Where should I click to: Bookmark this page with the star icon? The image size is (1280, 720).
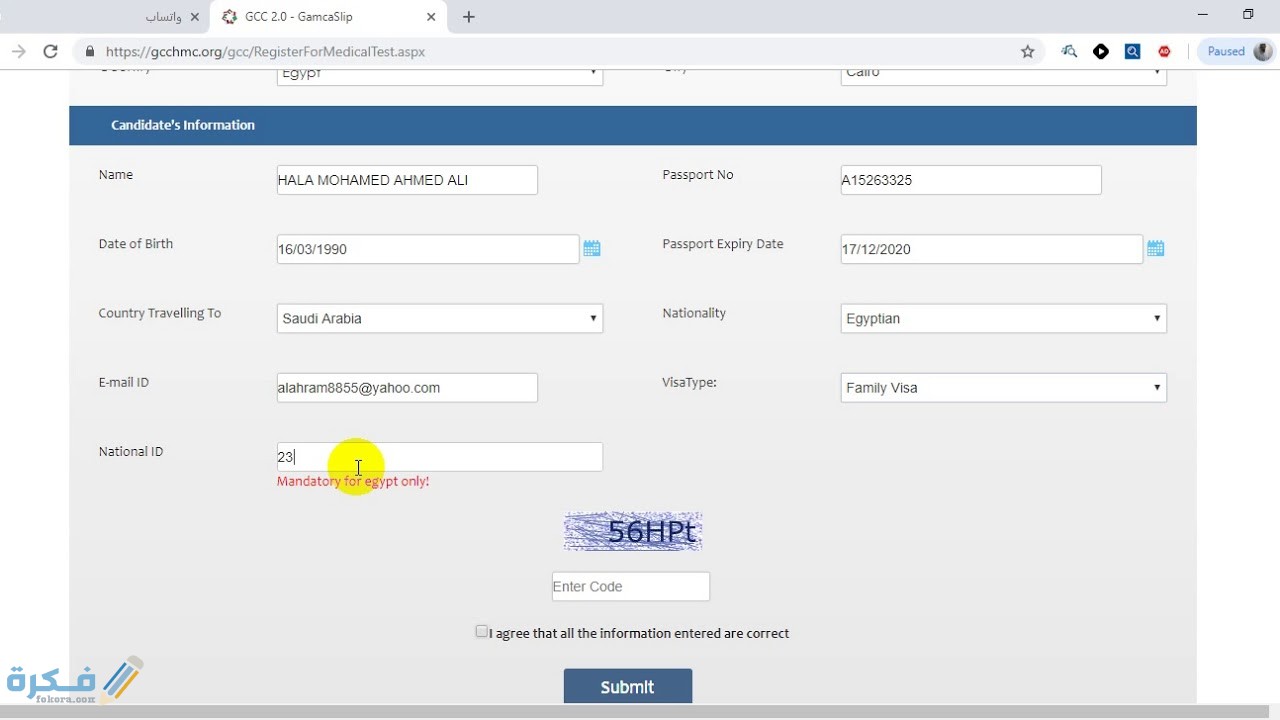pos(1027,52)
